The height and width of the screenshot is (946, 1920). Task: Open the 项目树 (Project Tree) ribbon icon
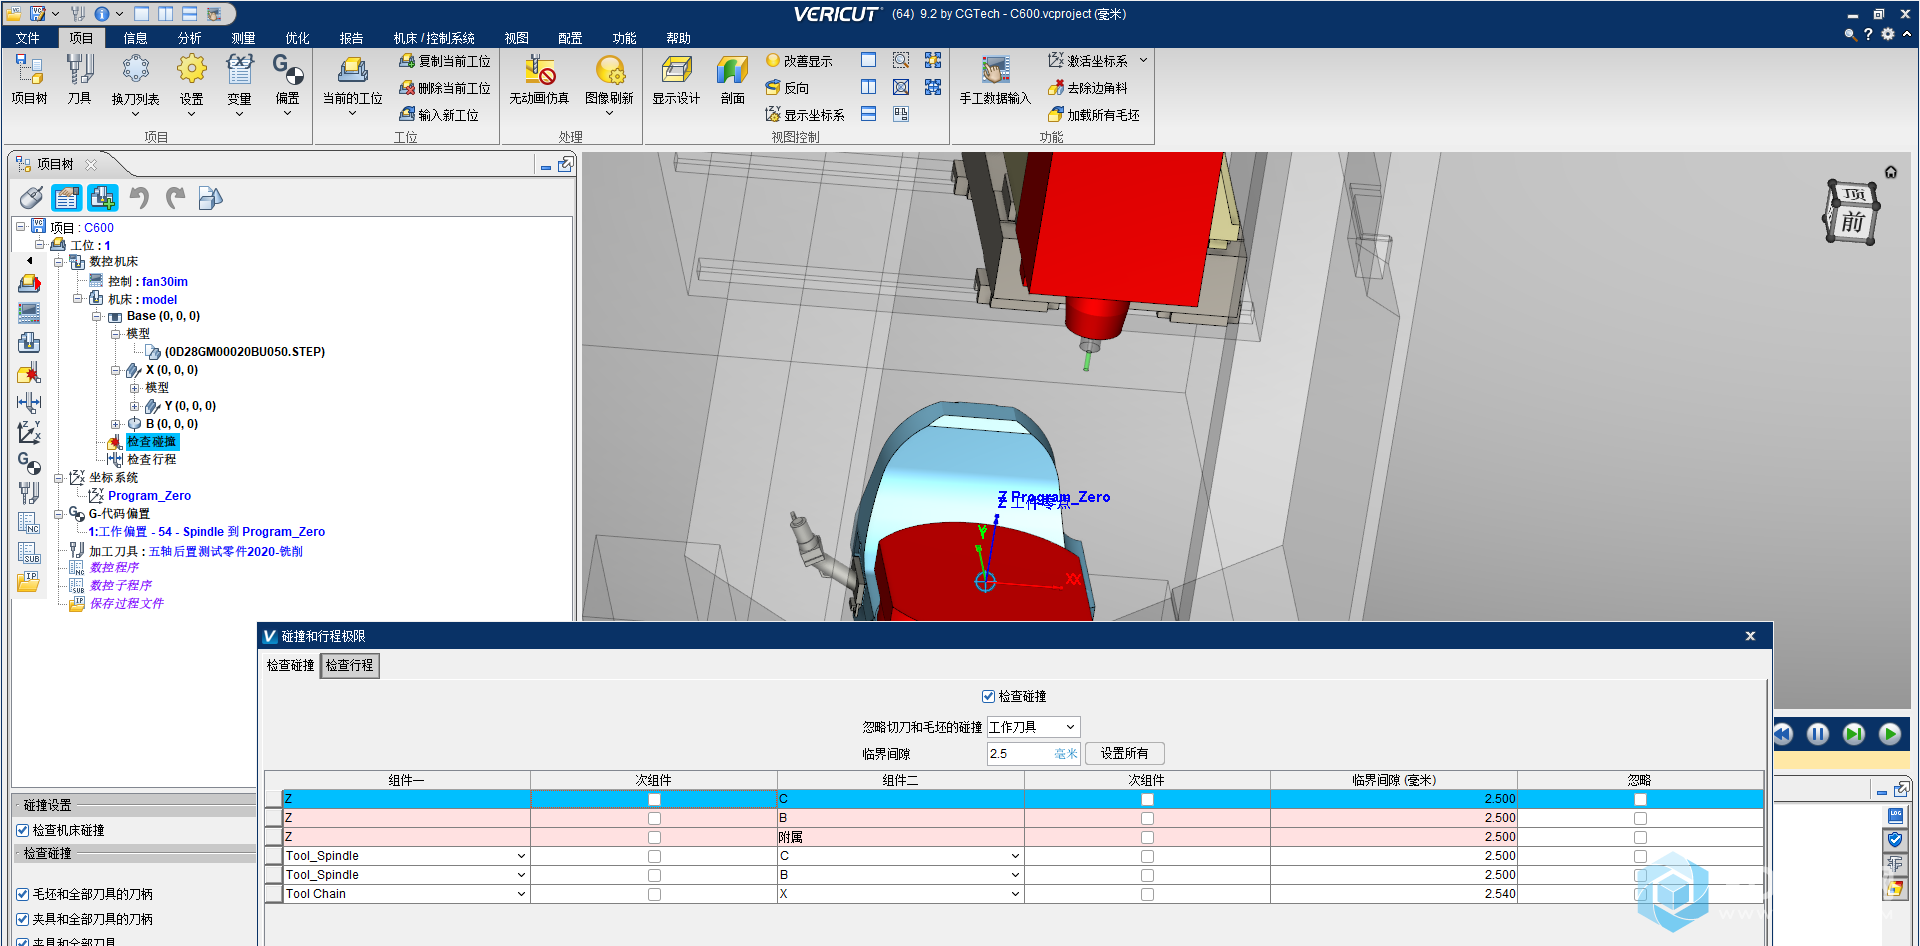(x=29, y=79)
